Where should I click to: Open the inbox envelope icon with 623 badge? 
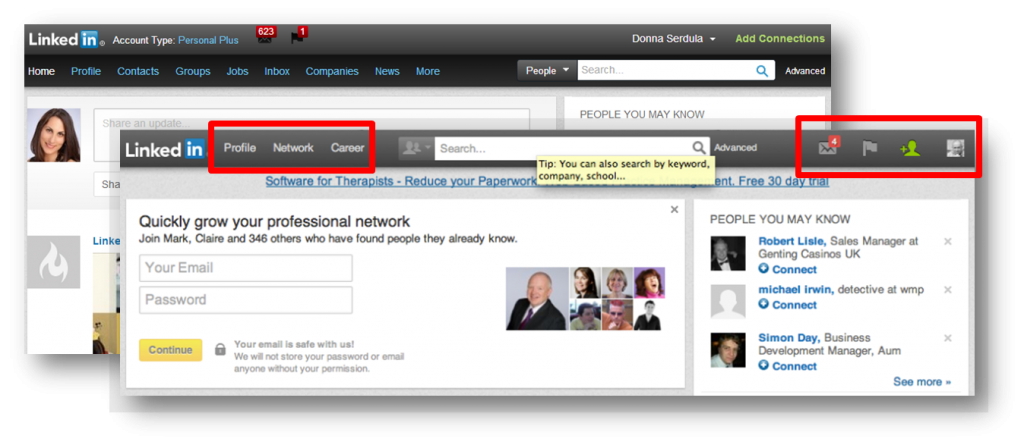point(264,39)
